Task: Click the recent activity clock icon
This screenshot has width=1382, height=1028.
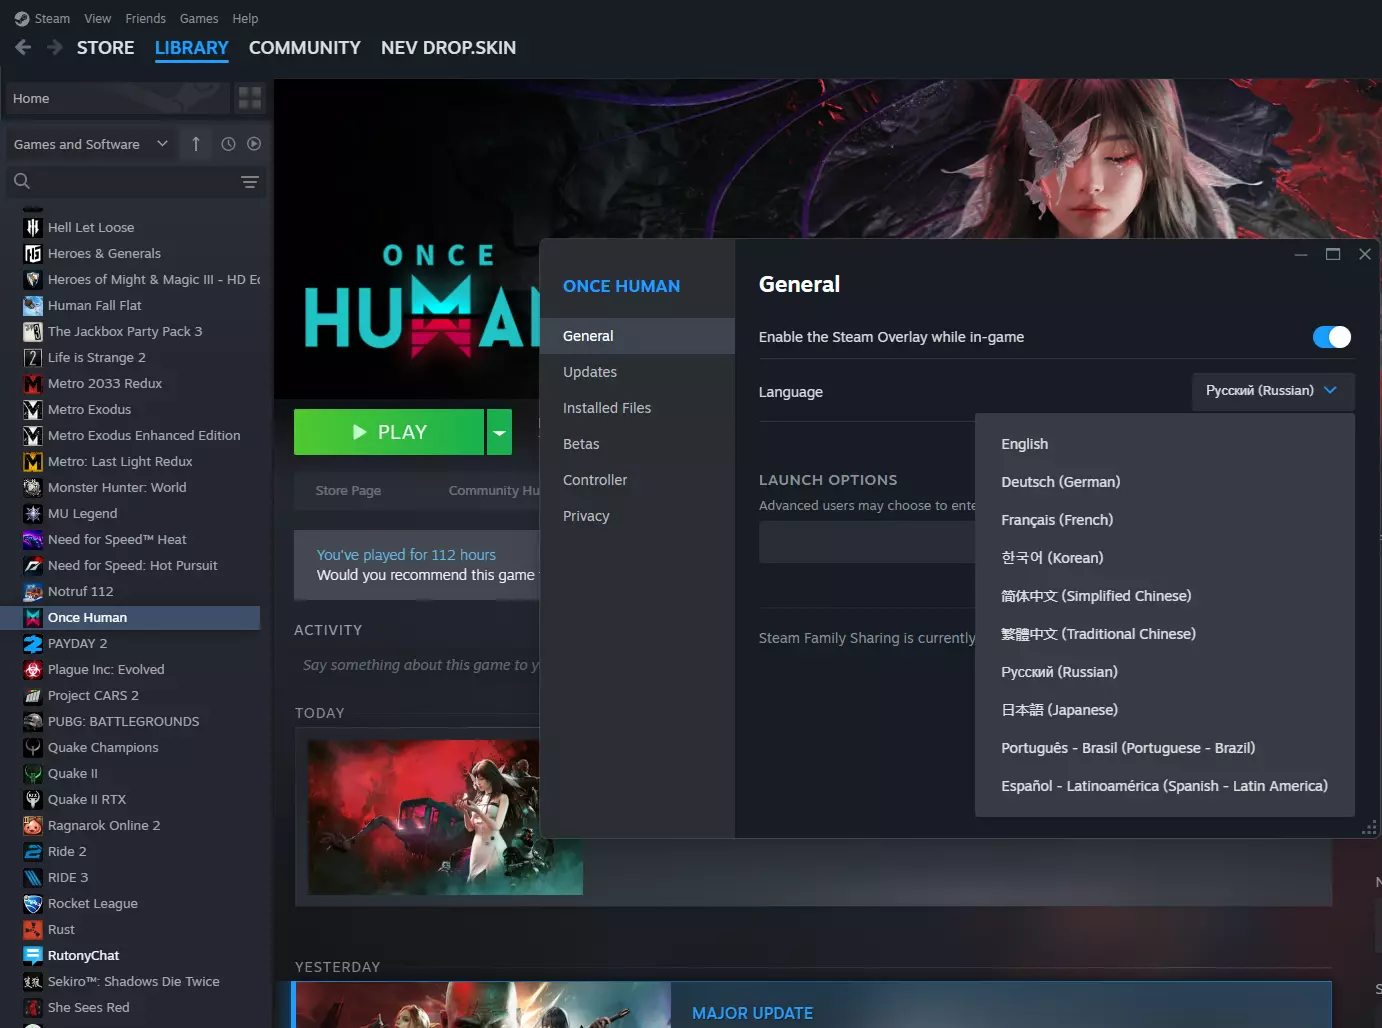Action: 228,144
